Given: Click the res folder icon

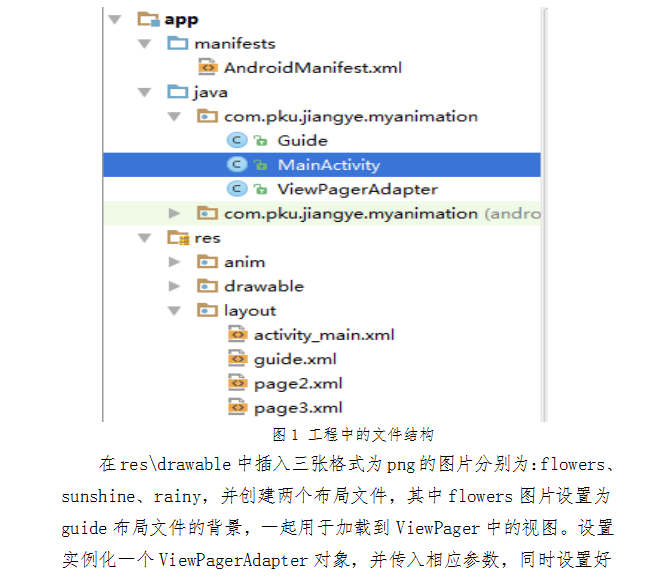Looking at the screenshot, I should tap(178, 238).
